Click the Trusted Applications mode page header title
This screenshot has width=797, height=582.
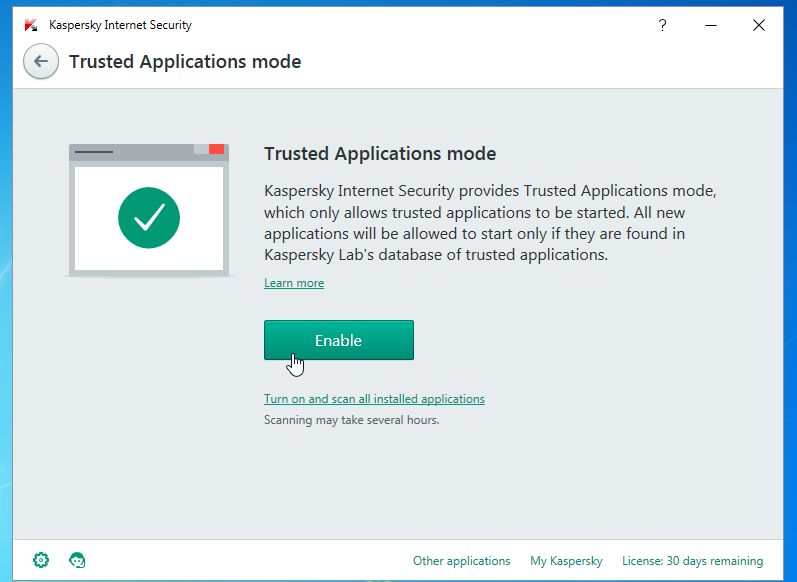click(x=185, y=62)
